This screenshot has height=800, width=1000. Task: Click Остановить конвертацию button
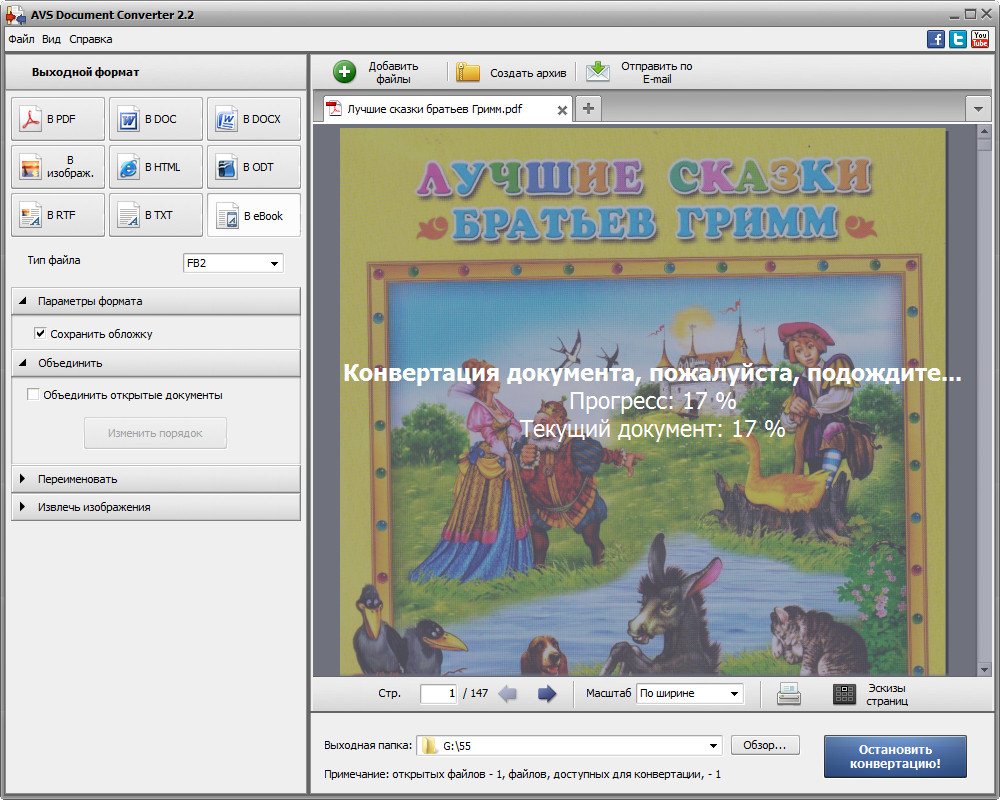point(895,757)
